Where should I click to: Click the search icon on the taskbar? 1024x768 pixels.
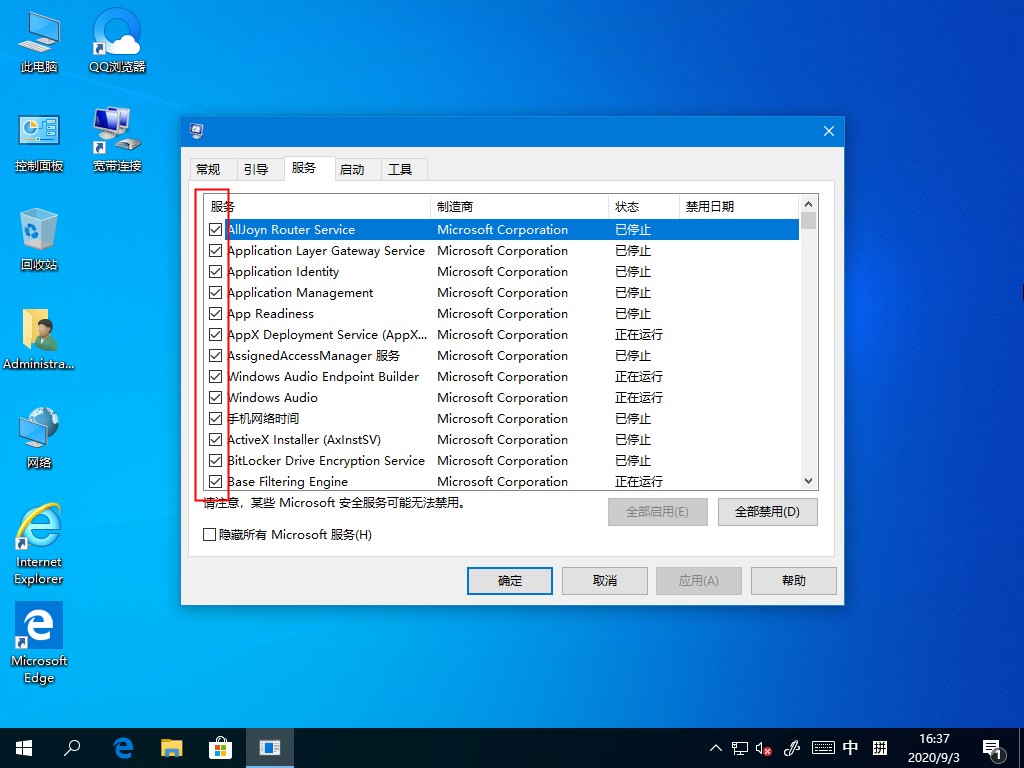click(73, 747)
